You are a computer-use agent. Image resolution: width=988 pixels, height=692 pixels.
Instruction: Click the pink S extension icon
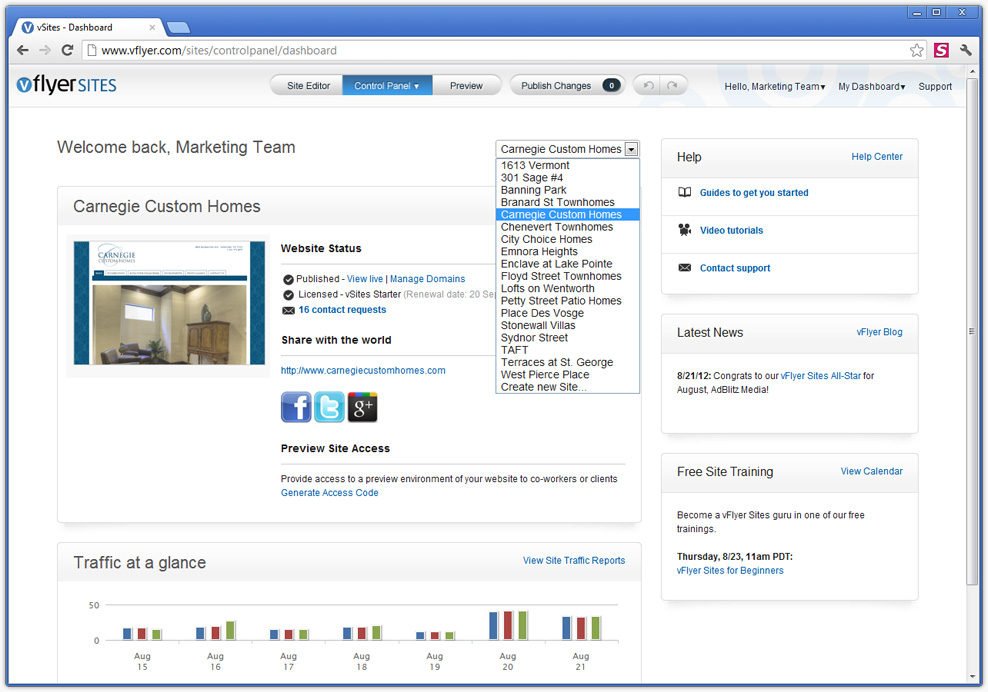(x=941, y=50)
